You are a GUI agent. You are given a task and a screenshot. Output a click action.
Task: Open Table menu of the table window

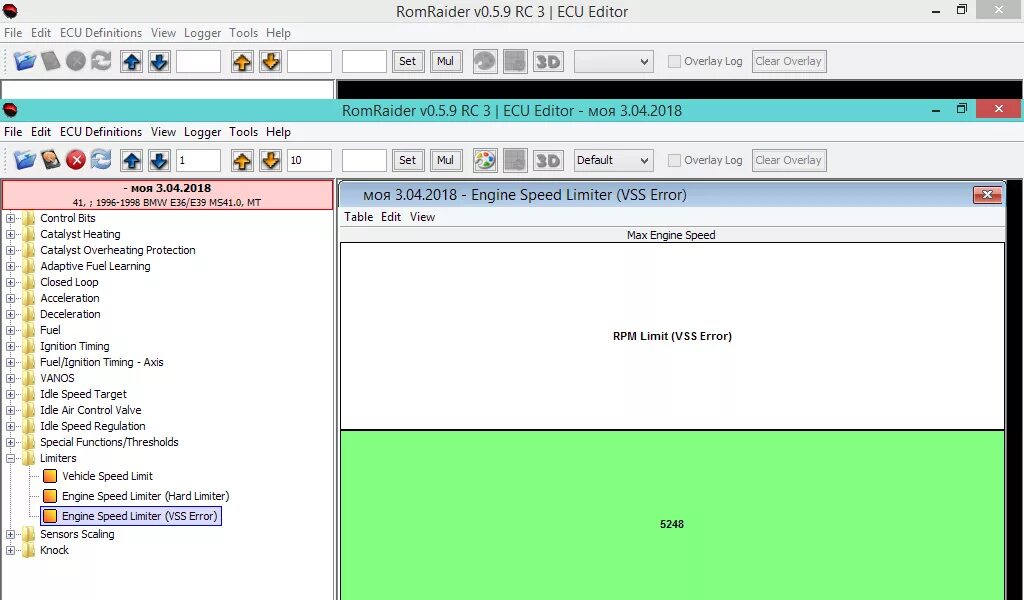click(359, 217)
